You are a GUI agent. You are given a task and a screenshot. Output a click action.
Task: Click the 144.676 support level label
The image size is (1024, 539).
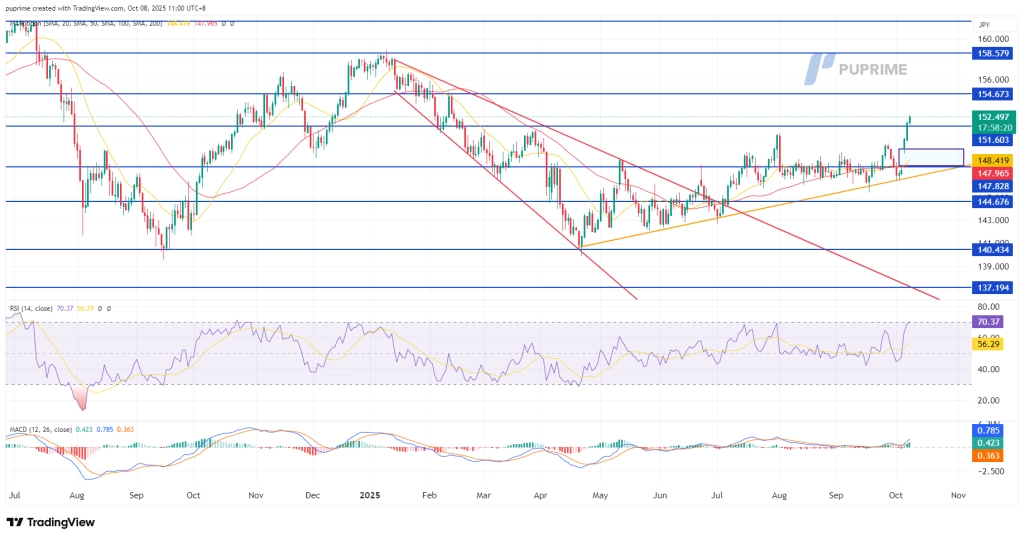coord(991,202)
